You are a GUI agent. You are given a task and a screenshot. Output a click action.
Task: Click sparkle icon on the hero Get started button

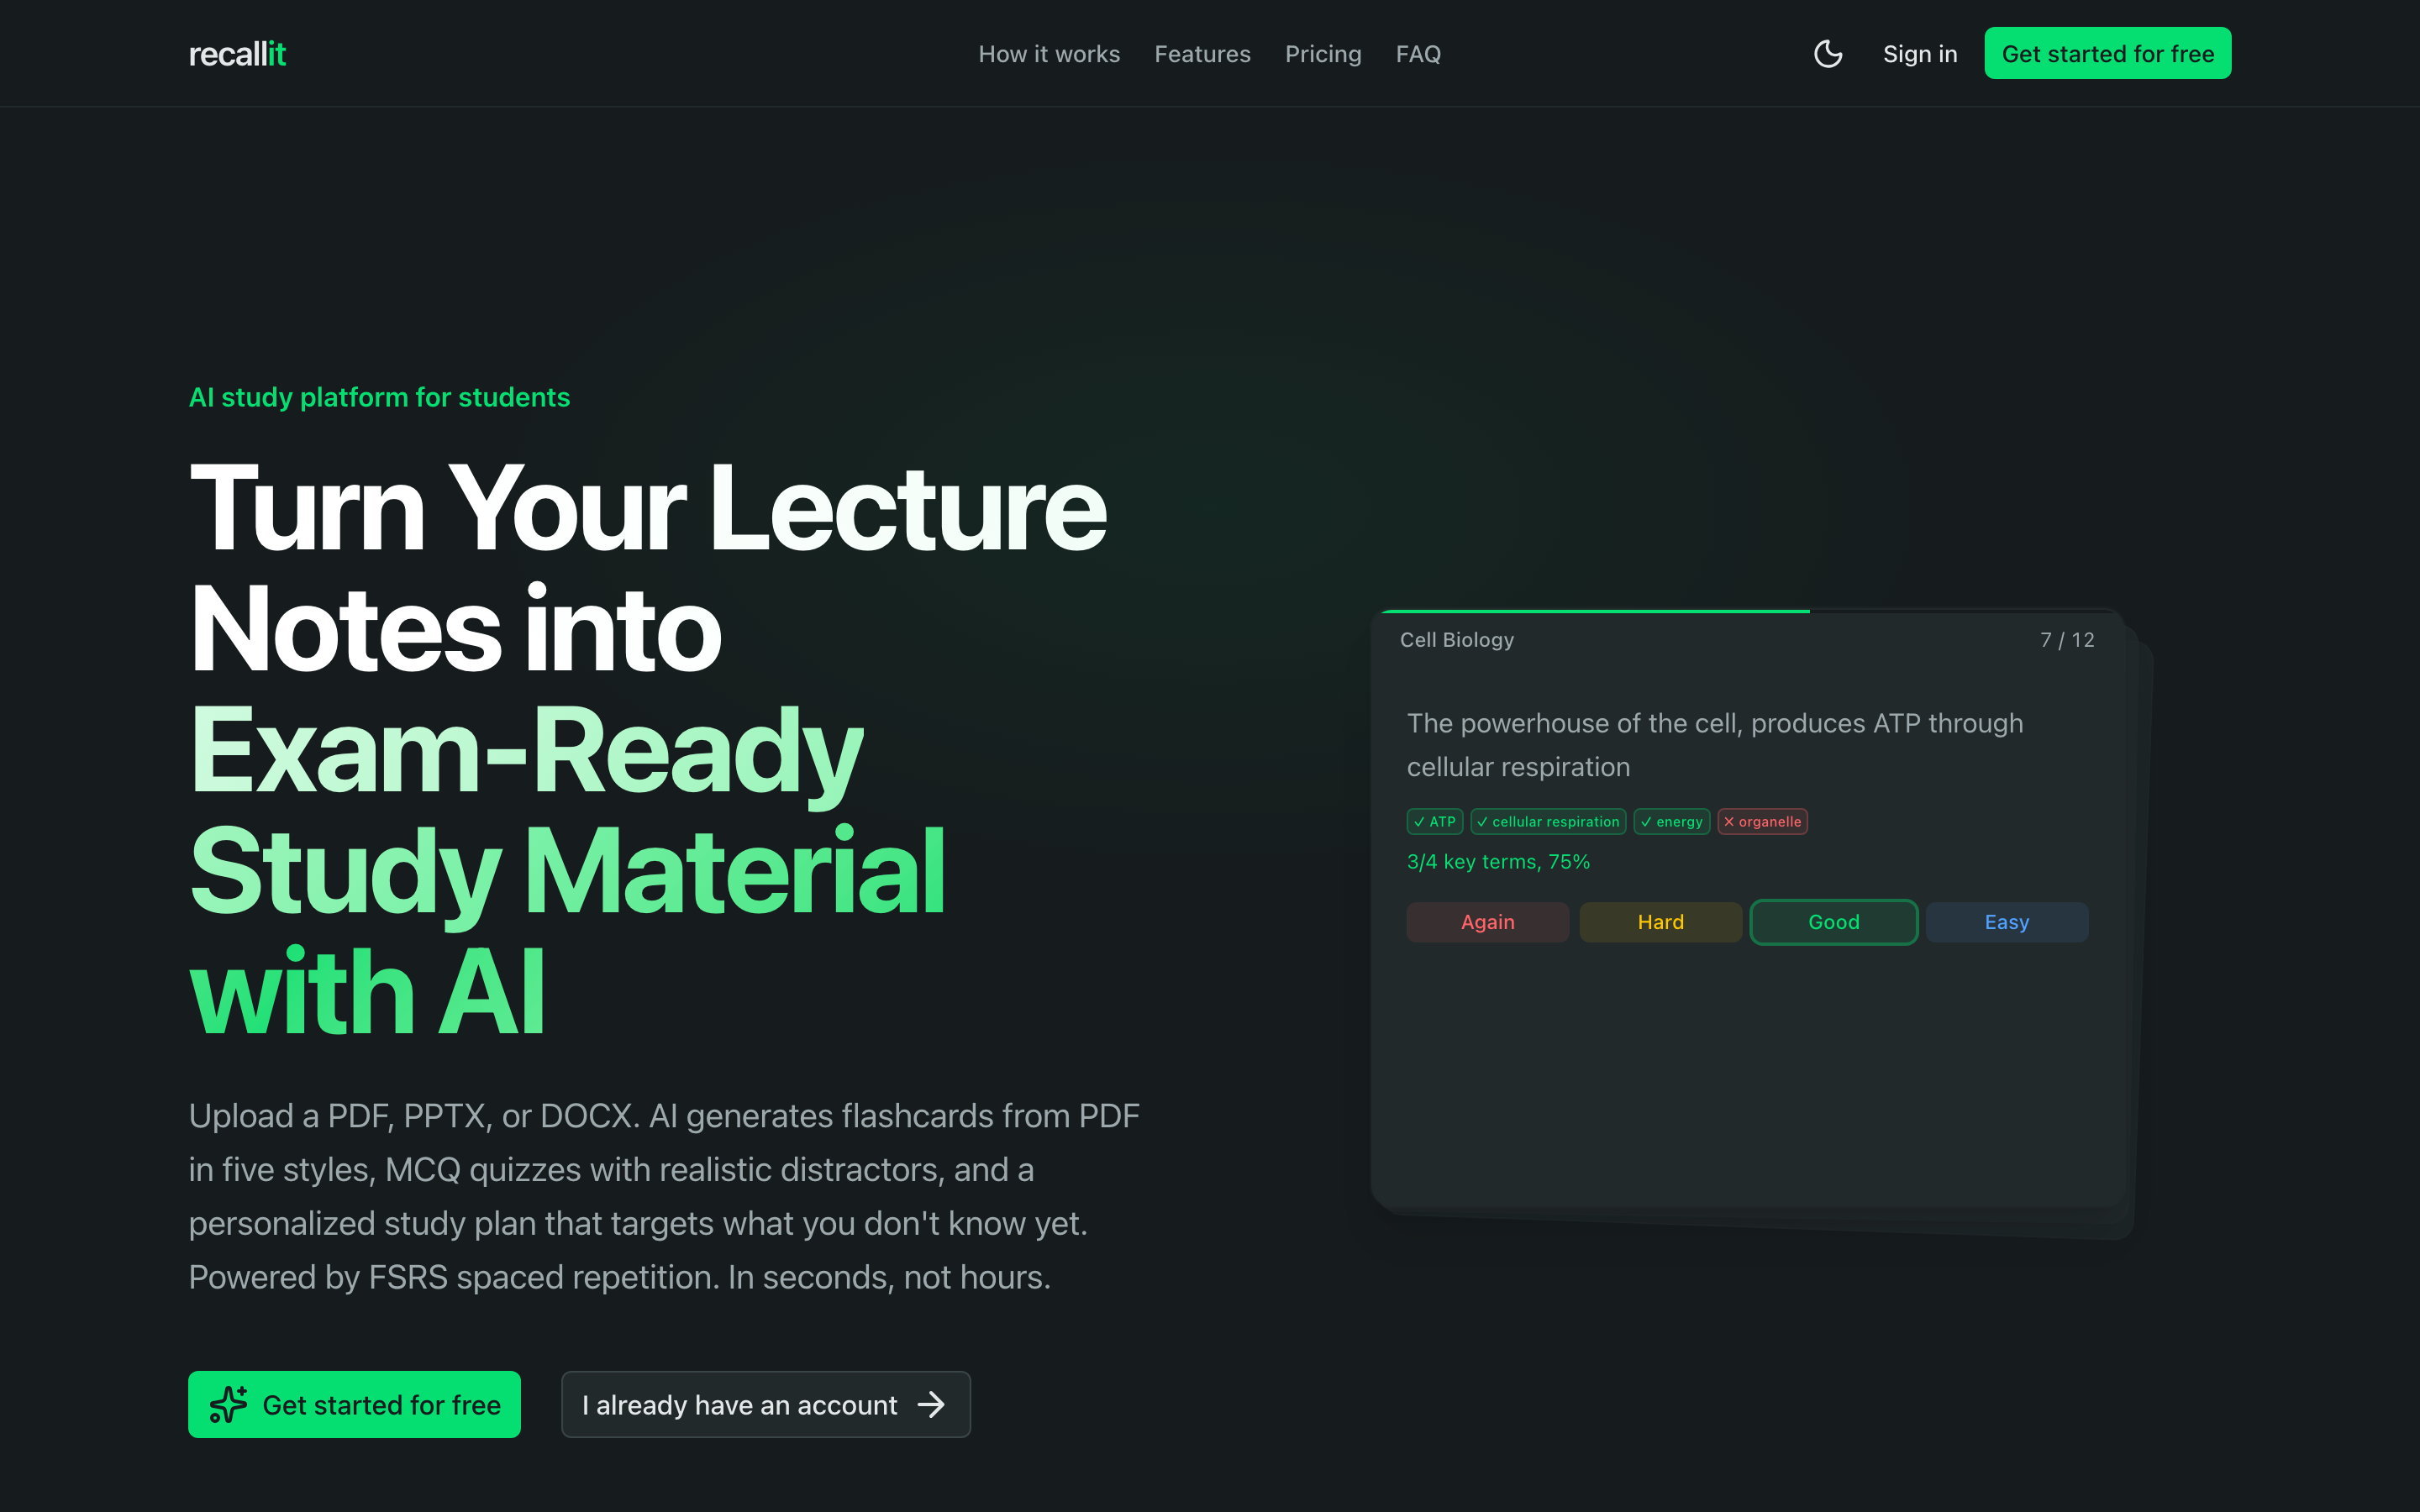(228, 1404)
